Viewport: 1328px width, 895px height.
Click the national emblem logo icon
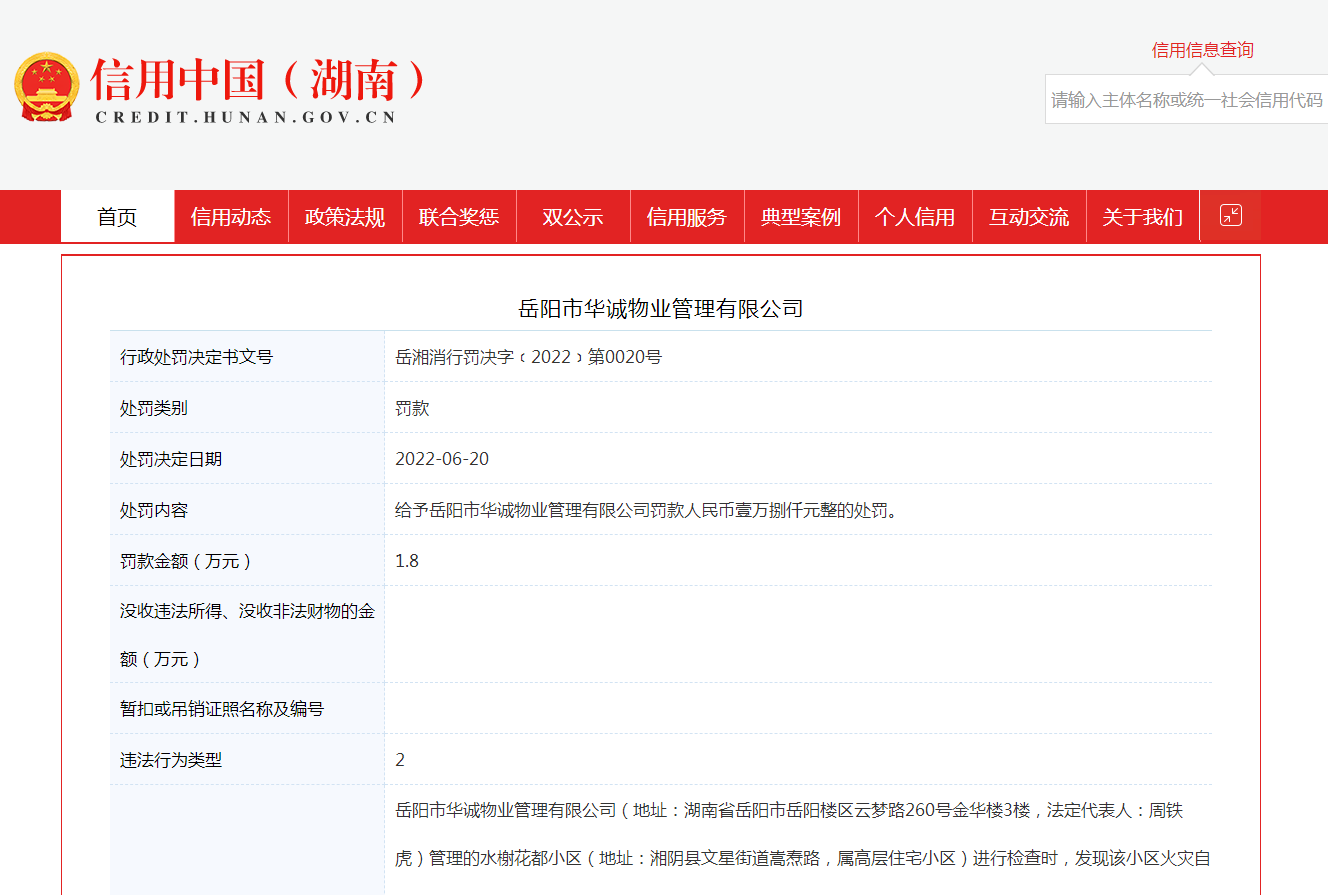(46, 87)
